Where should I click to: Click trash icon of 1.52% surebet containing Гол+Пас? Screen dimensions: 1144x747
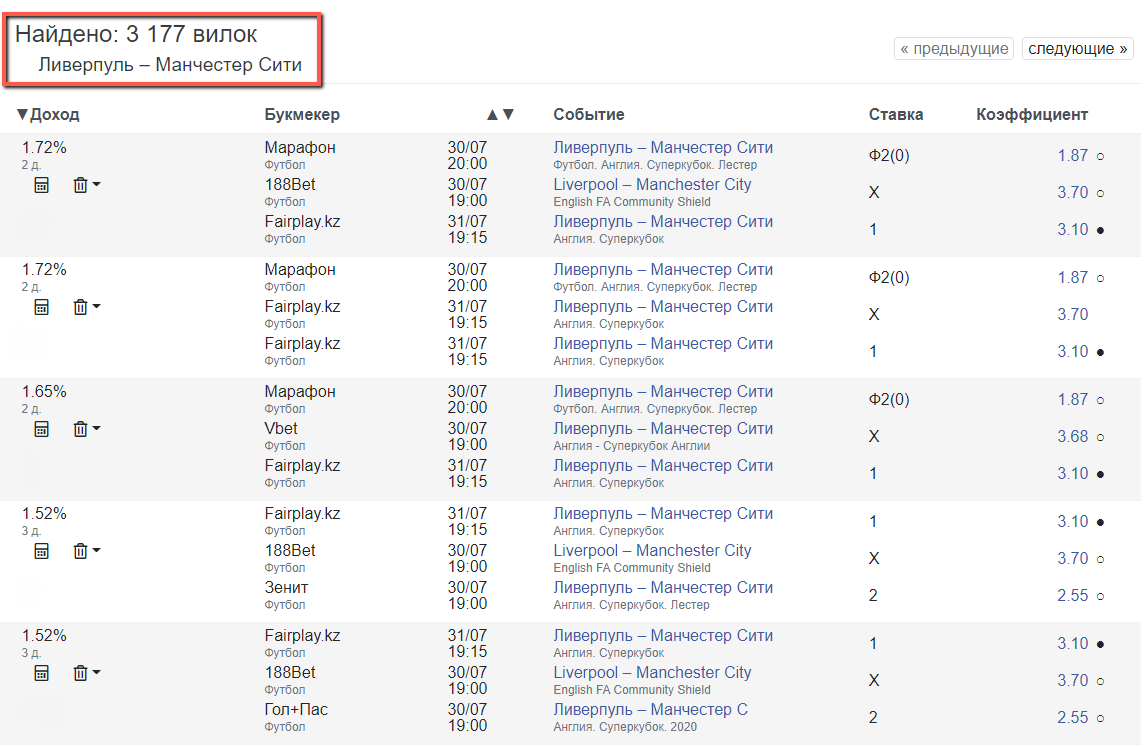pyautogui.click(x=81, y=673)
